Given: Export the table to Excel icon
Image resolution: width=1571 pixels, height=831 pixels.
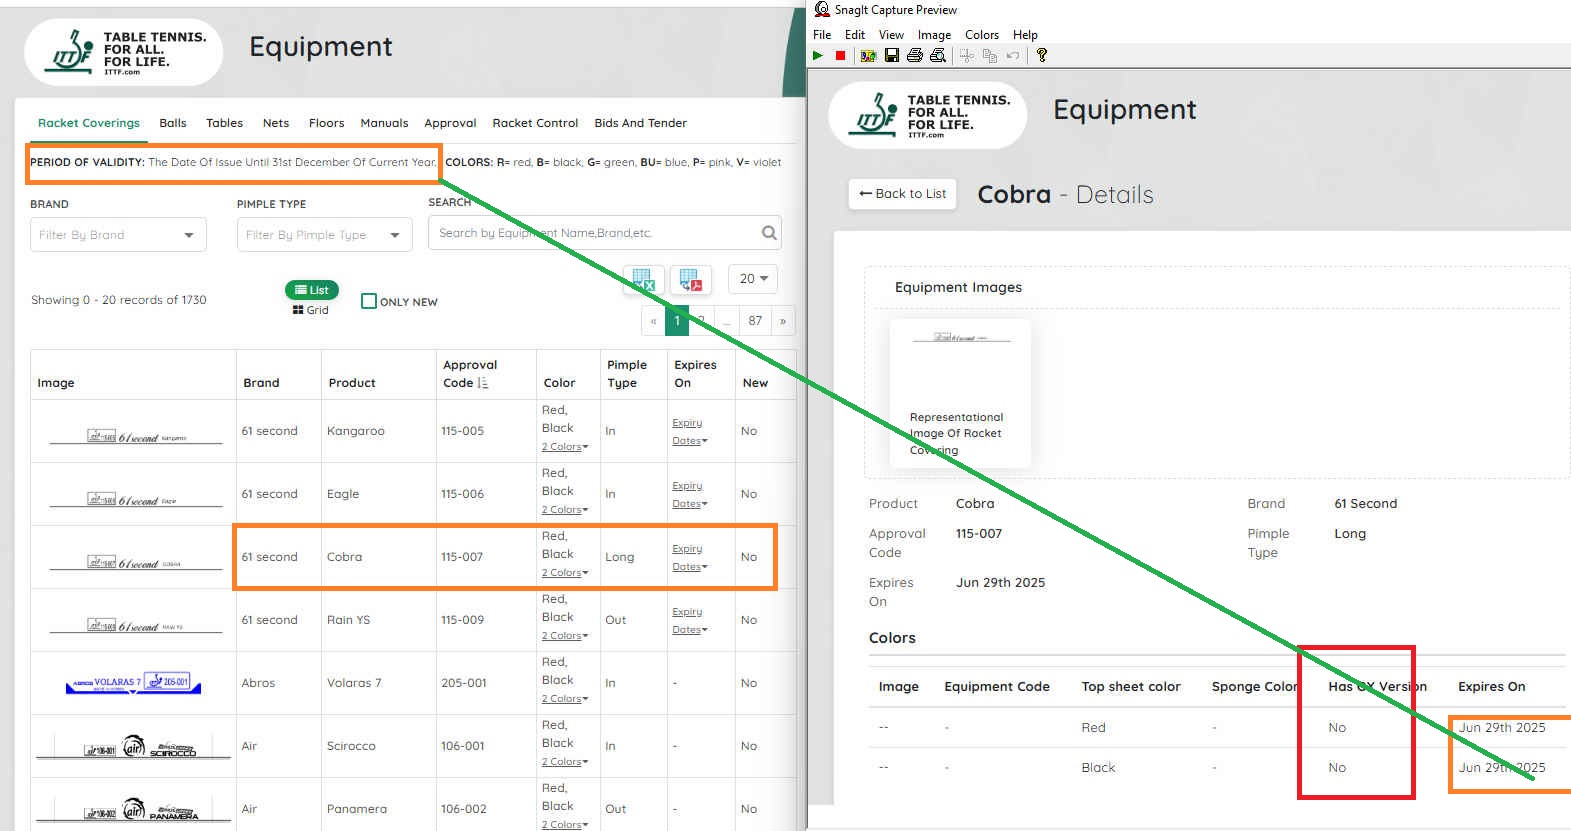Looking at the screenshot, I should click(643, 281).
